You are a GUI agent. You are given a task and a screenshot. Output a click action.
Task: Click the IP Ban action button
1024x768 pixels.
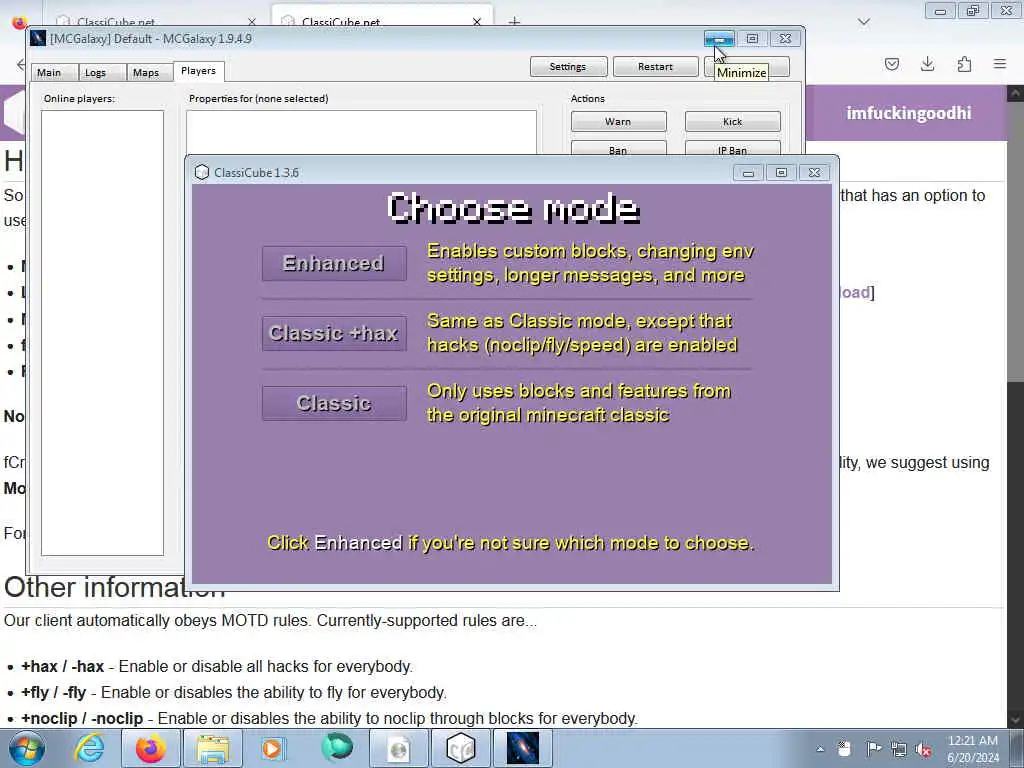pos(732,148)
